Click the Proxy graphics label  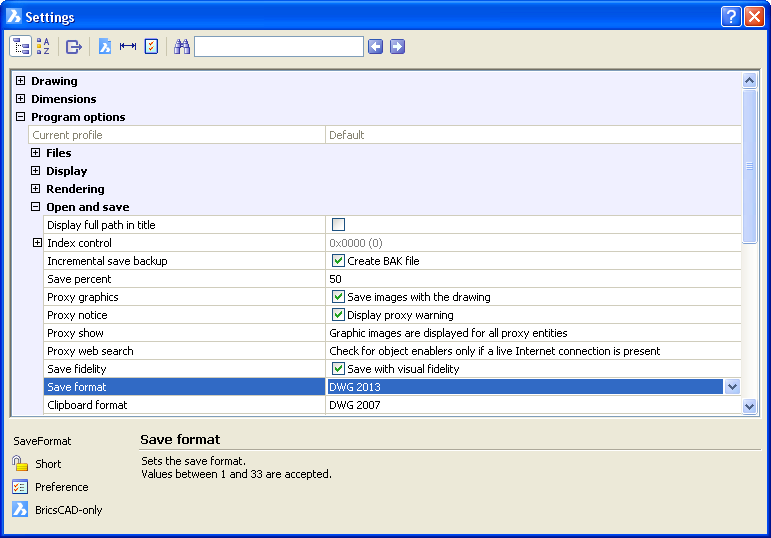[x=83, y=297]
